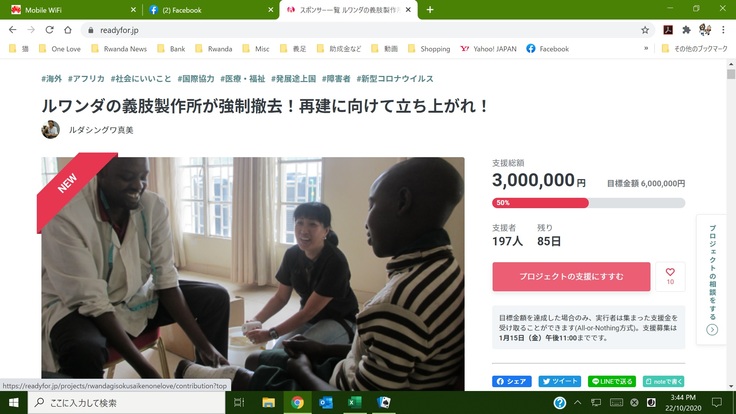Image resolution: width=736 pixels, height=414 pixels.
Task: Click the noteで書く share button
Action: pos(663,381)
